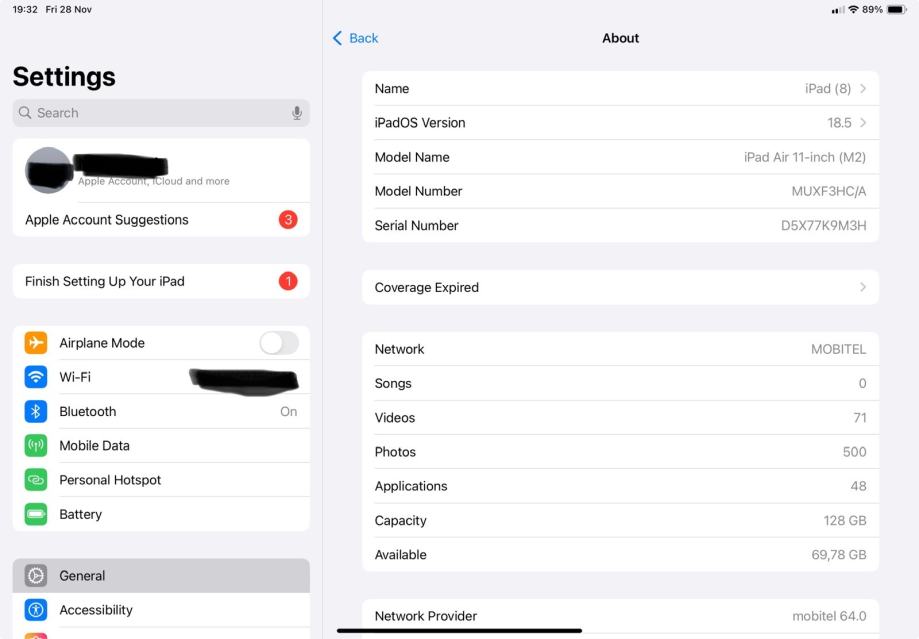Tap the Serial Number row
Viewport: 919px width, 639px height.
click(x=620, y=225)
